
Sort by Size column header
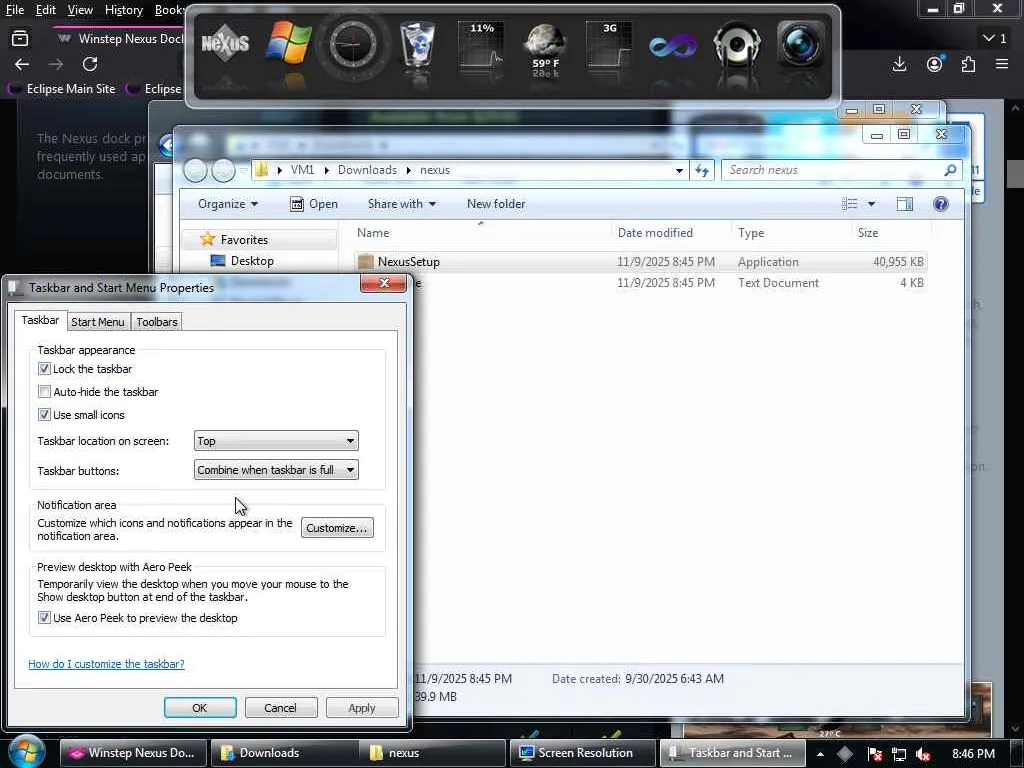click(x=868, y=232)
